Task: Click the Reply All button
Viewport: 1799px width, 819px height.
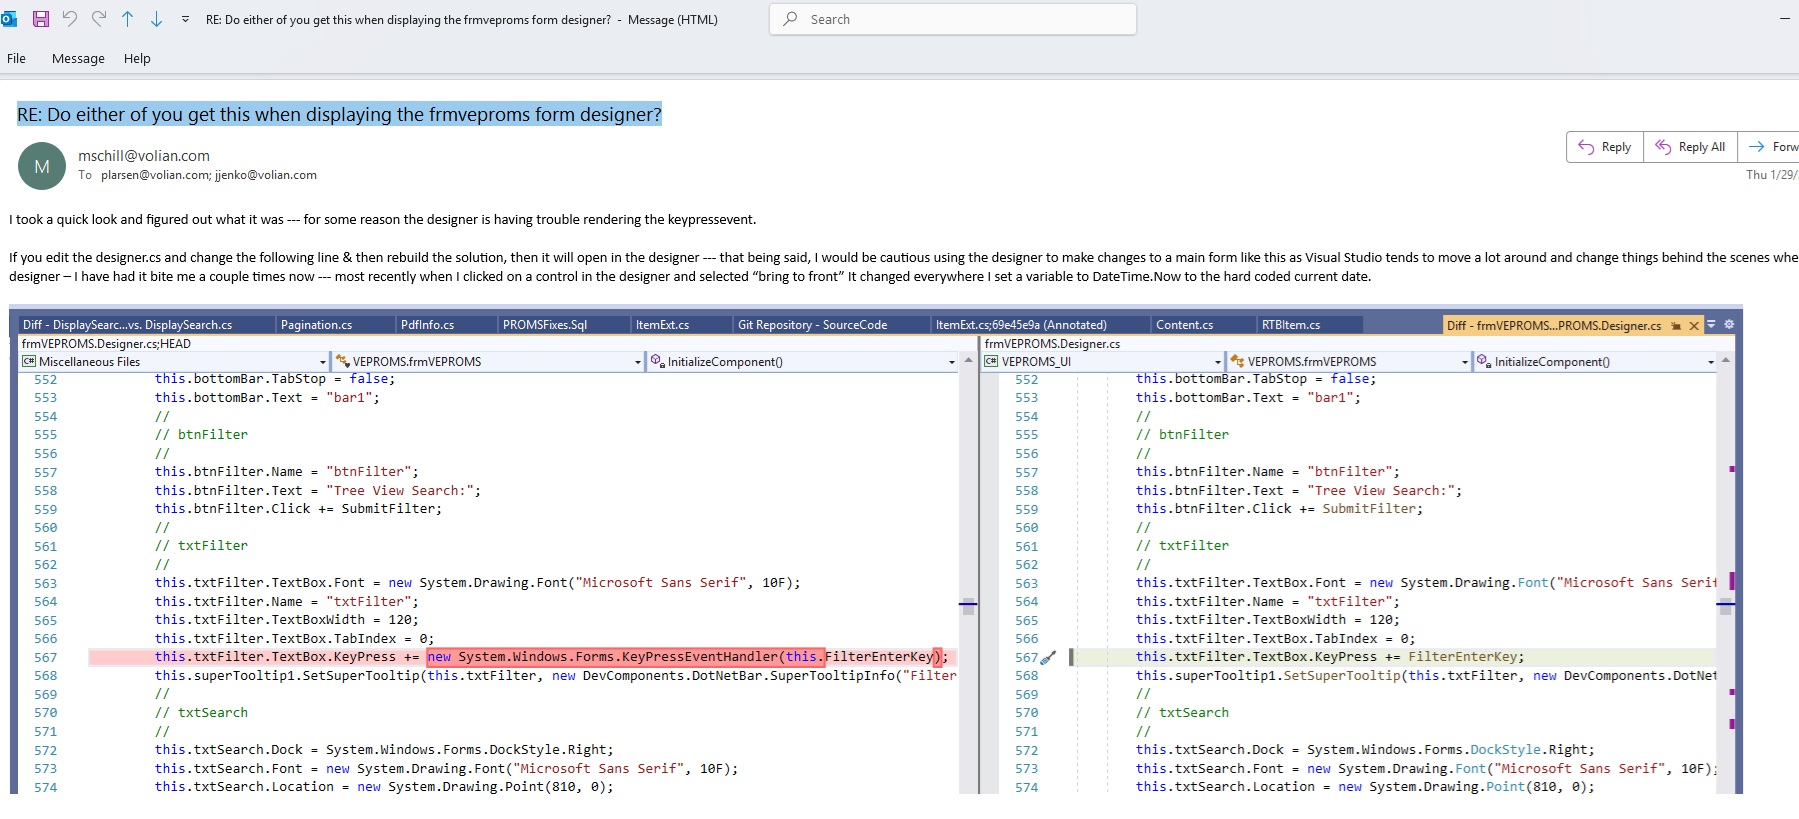Action: pyautogui.click(x=1690, y=147)
